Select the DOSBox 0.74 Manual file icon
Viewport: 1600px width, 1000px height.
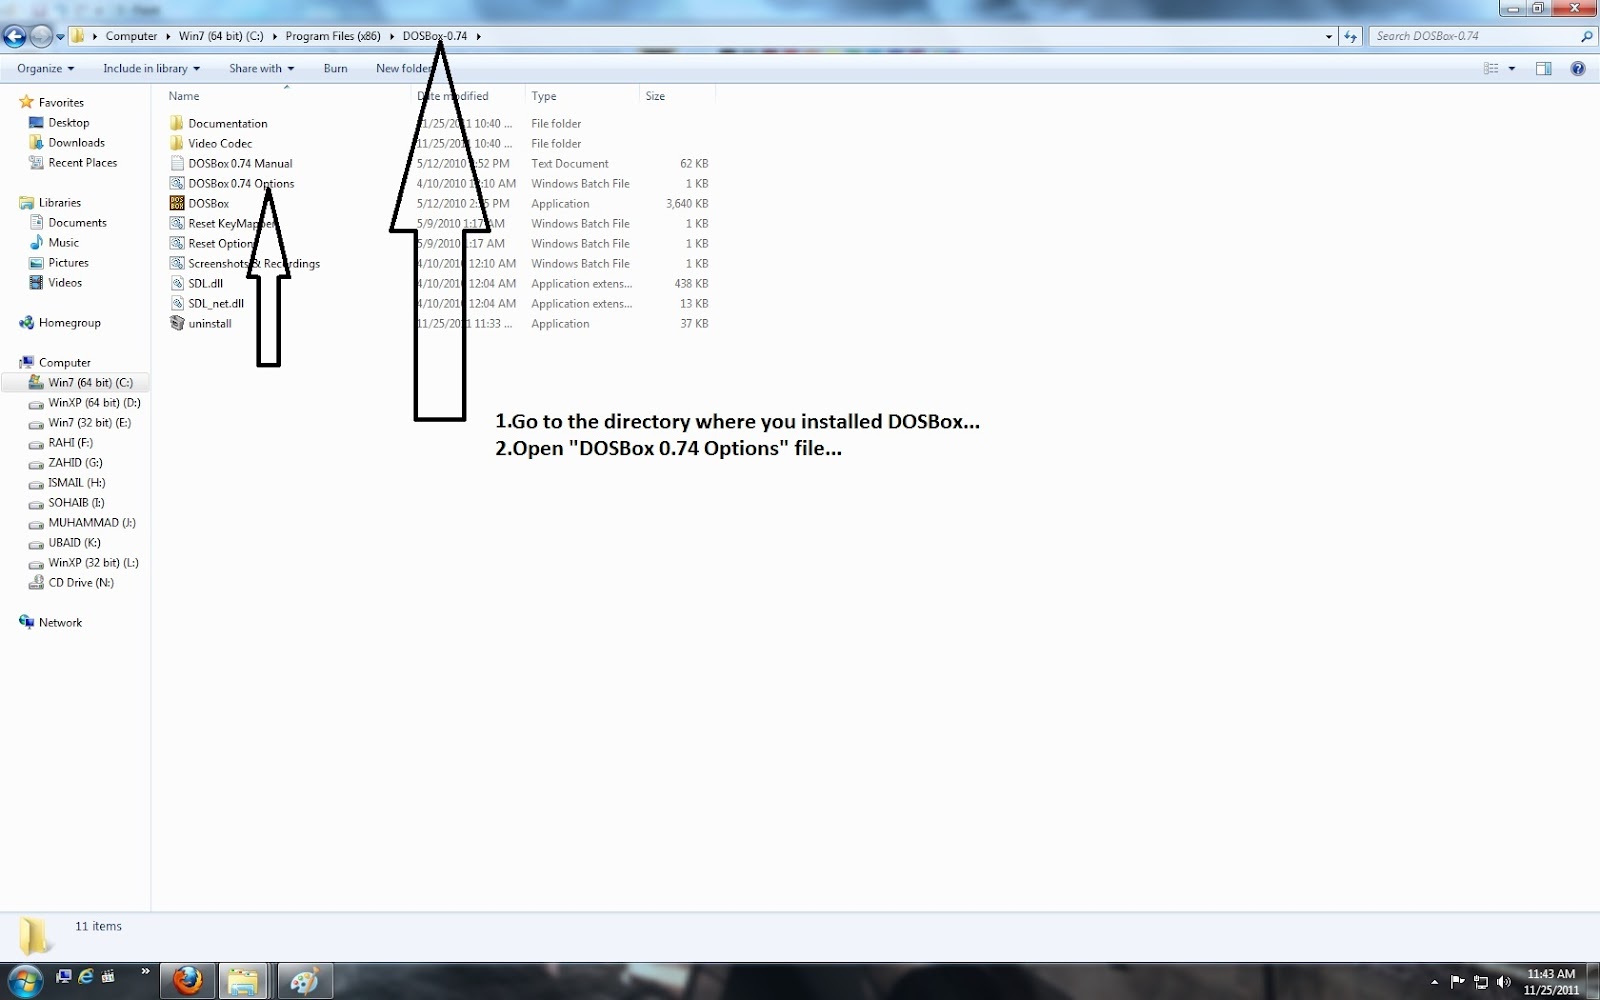coord(177,163)
